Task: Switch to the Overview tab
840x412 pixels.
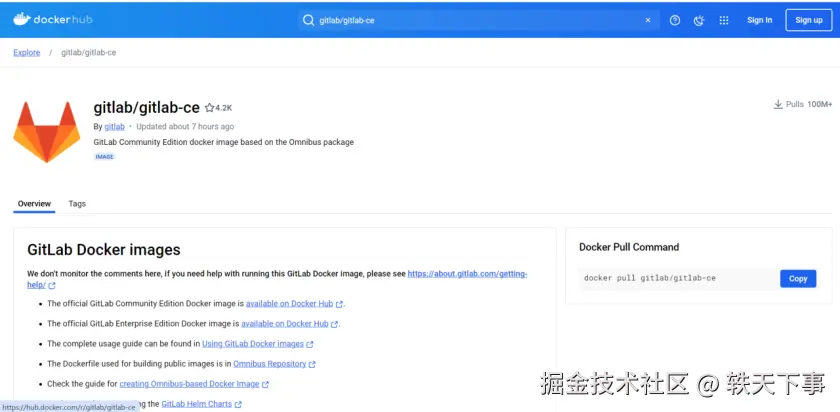Action: pyautogui.click(x=34, y=204)
